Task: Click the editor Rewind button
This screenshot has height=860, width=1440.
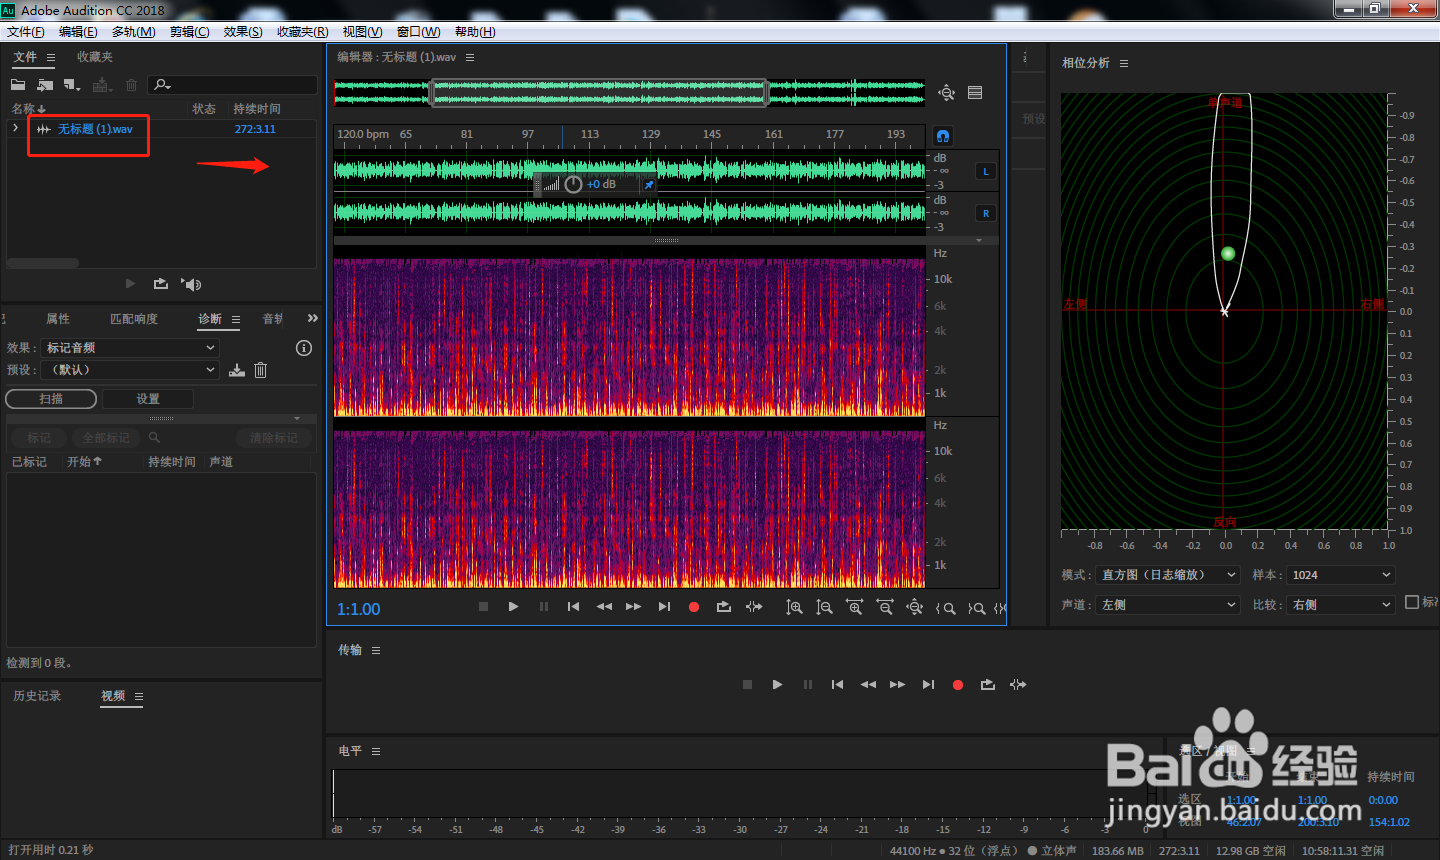Action: pyautogui.click(x=604, y=607)
